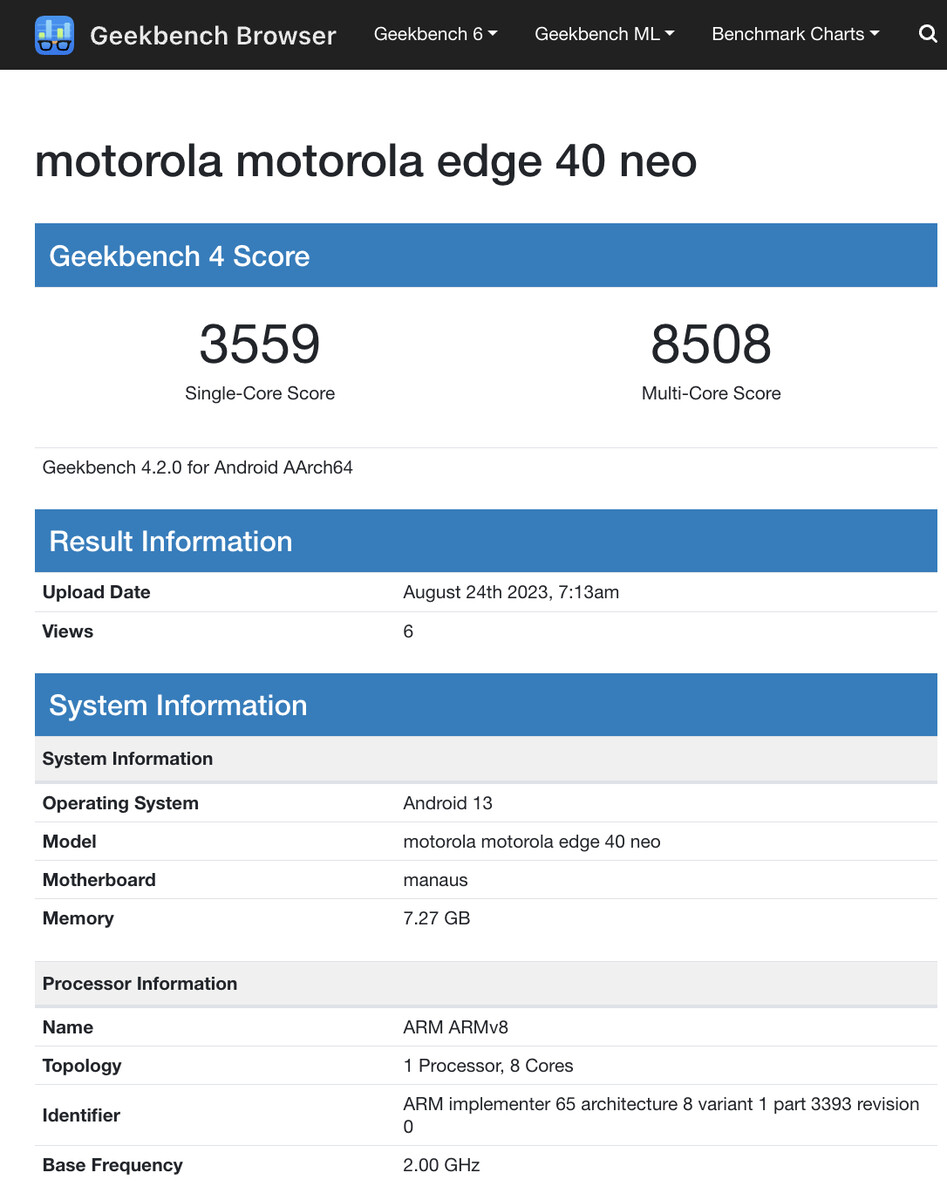This screenshot has height=1200, width=947.
Task: Go to the Geekbench Browser home link
Action: pyautogui.click(x=212, y=36)
